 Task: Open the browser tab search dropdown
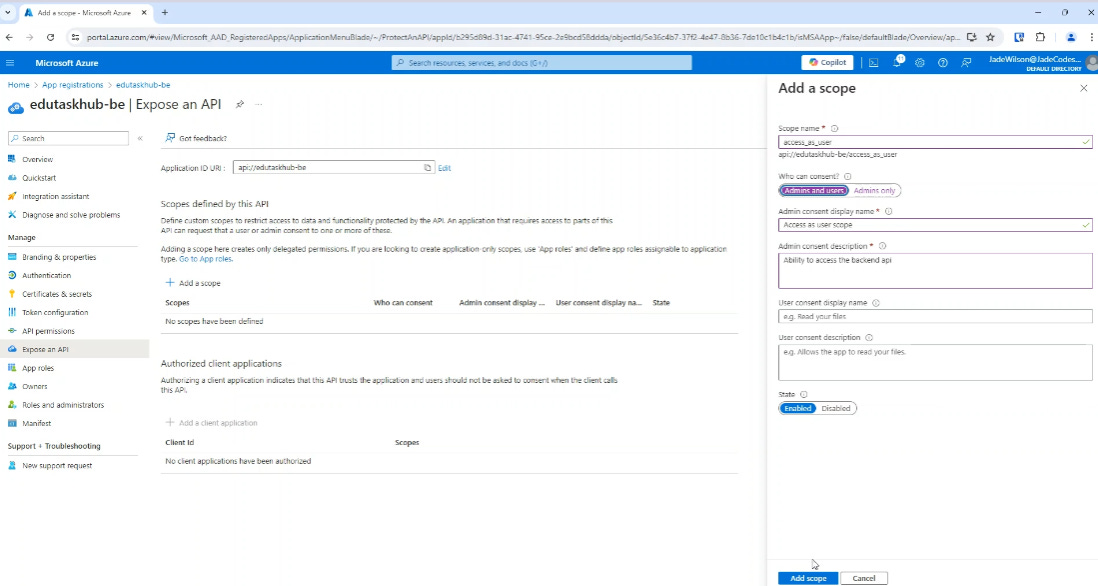[8, 13]
